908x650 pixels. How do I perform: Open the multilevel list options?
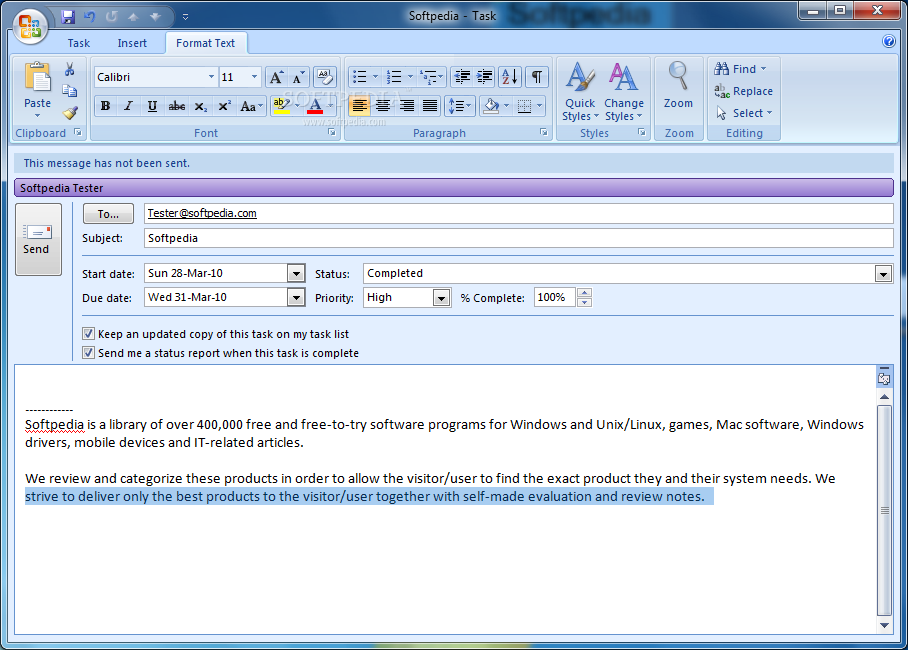click(431, 76)
